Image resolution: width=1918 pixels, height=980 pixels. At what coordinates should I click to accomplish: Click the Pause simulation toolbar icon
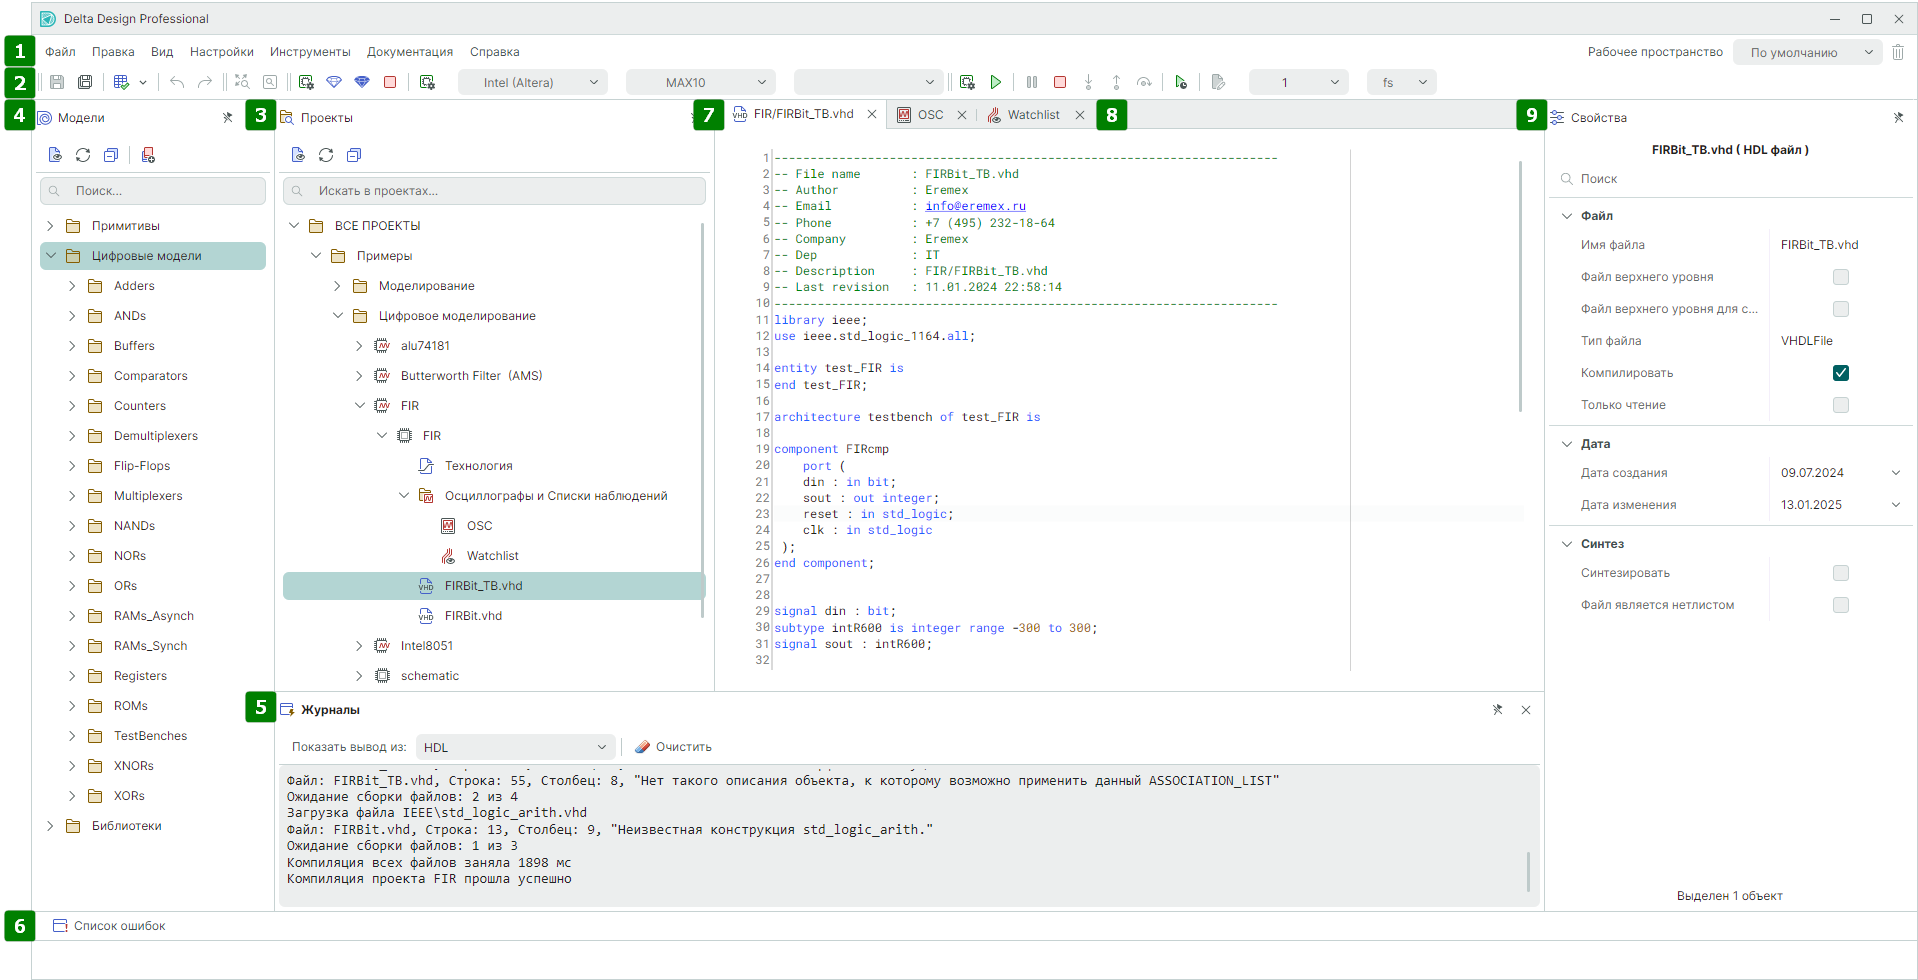[x=1031, y=82]
